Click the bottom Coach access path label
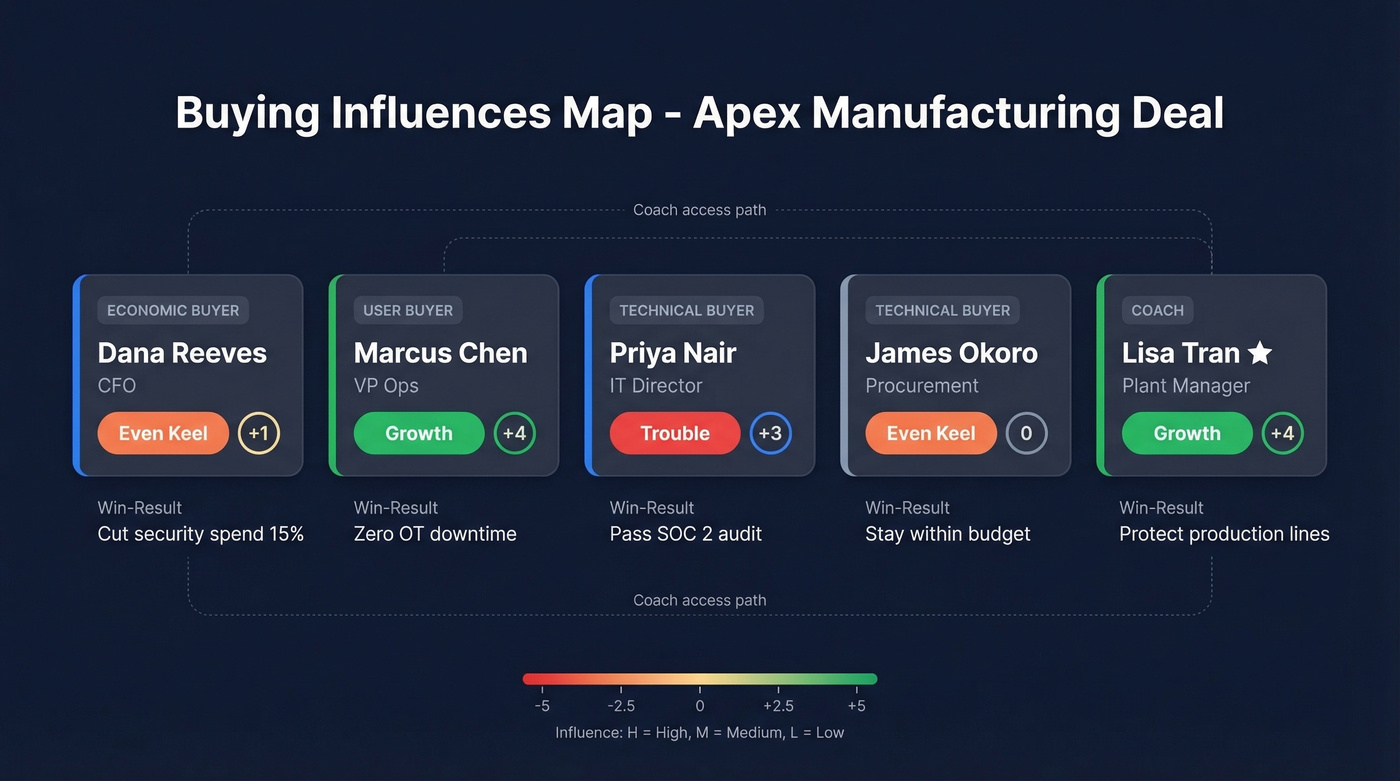1400x781 pixels. (699, 599)
